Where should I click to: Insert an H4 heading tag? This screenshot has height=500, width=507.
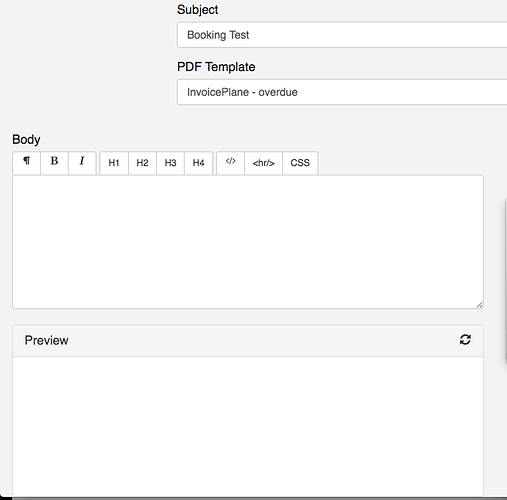click(198, 163)
